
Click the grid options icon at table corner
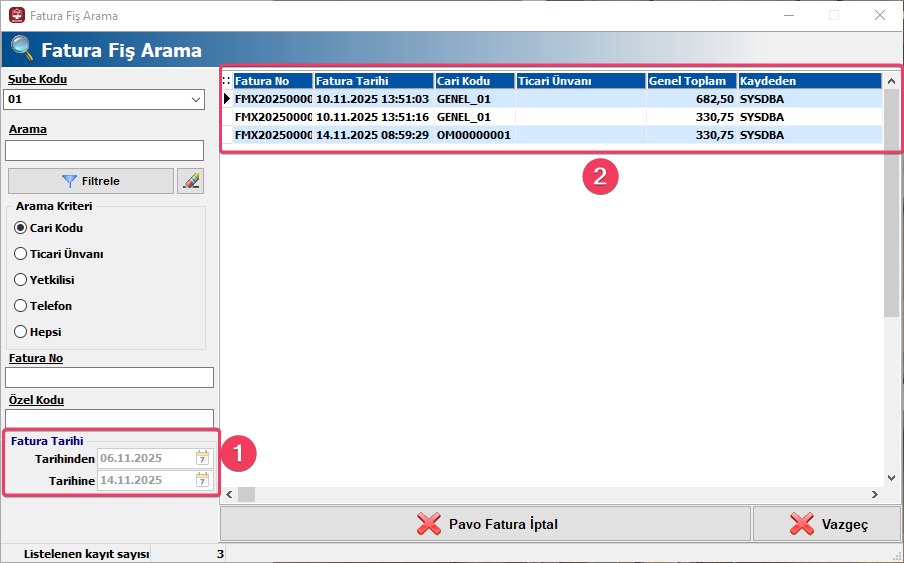coord(226,81)
